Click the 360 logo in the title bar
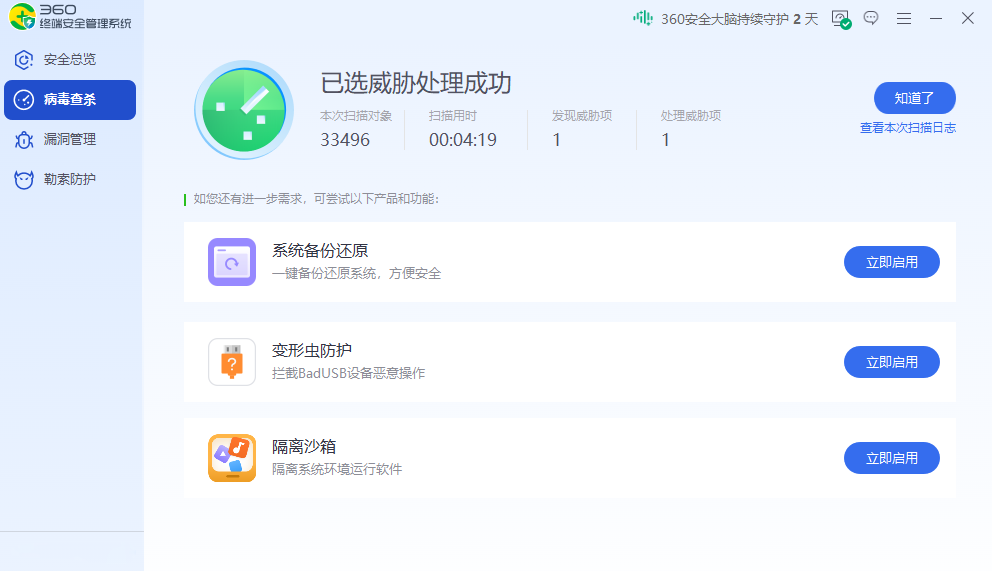The image size is (992, 571). point(23,16)
